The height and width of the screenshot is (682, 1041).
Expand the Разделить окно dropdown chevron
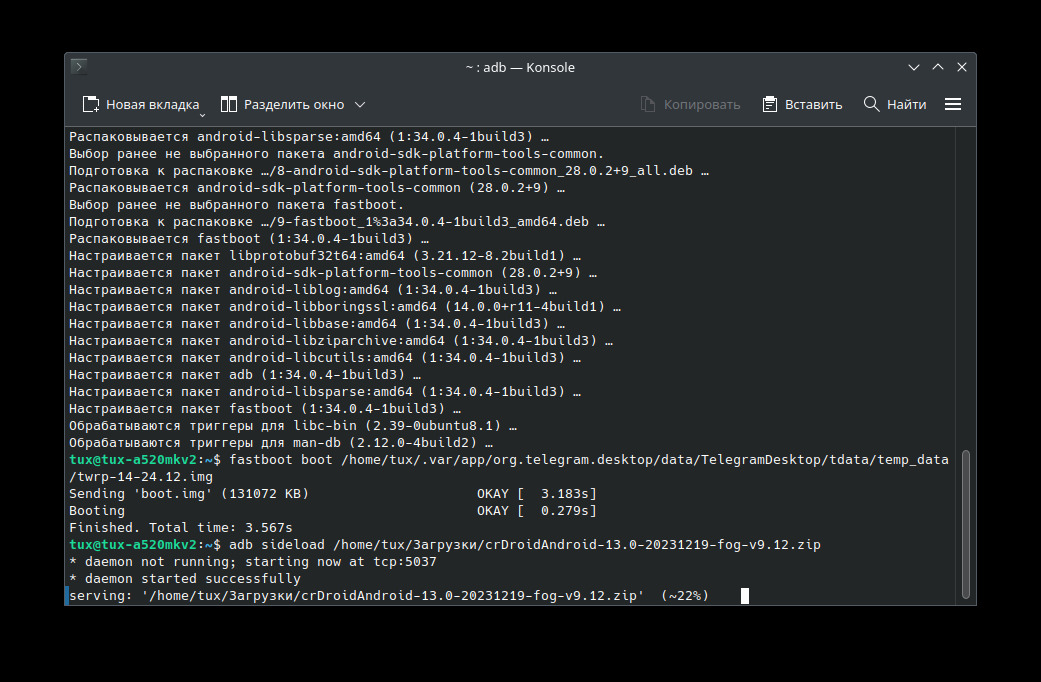(x=360, y=104)
